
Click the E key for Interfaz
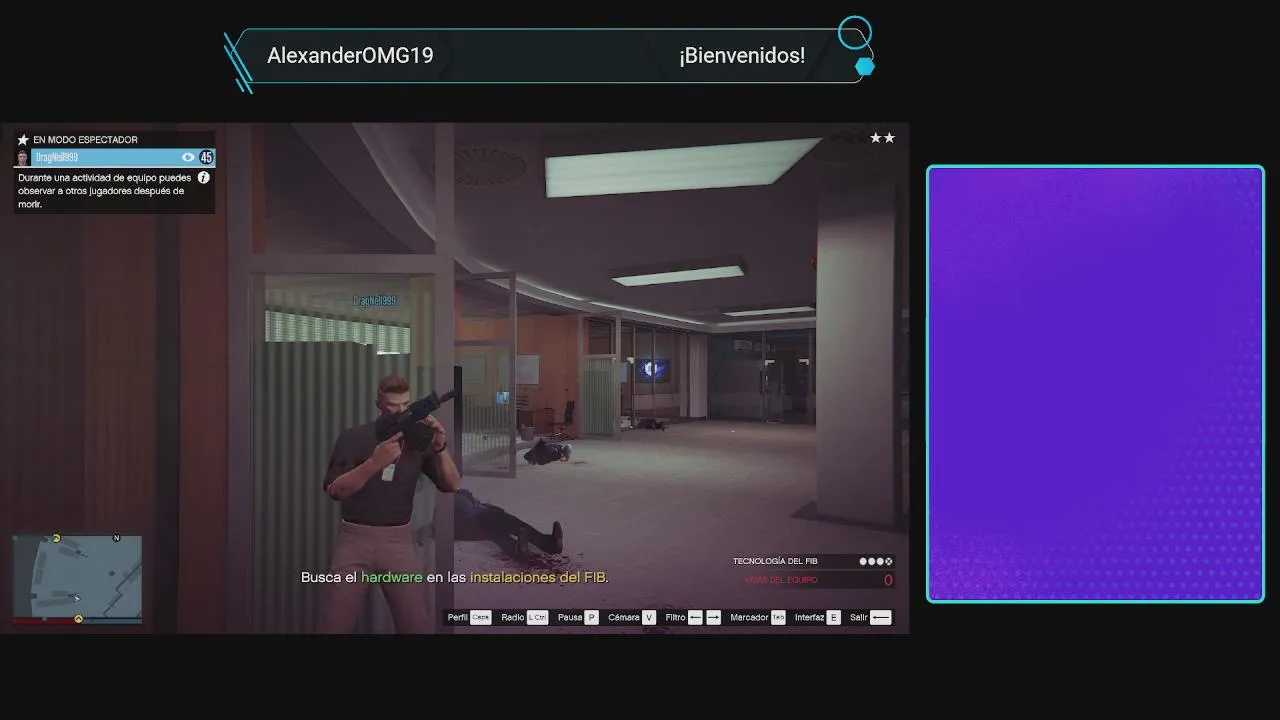[834, 618]
